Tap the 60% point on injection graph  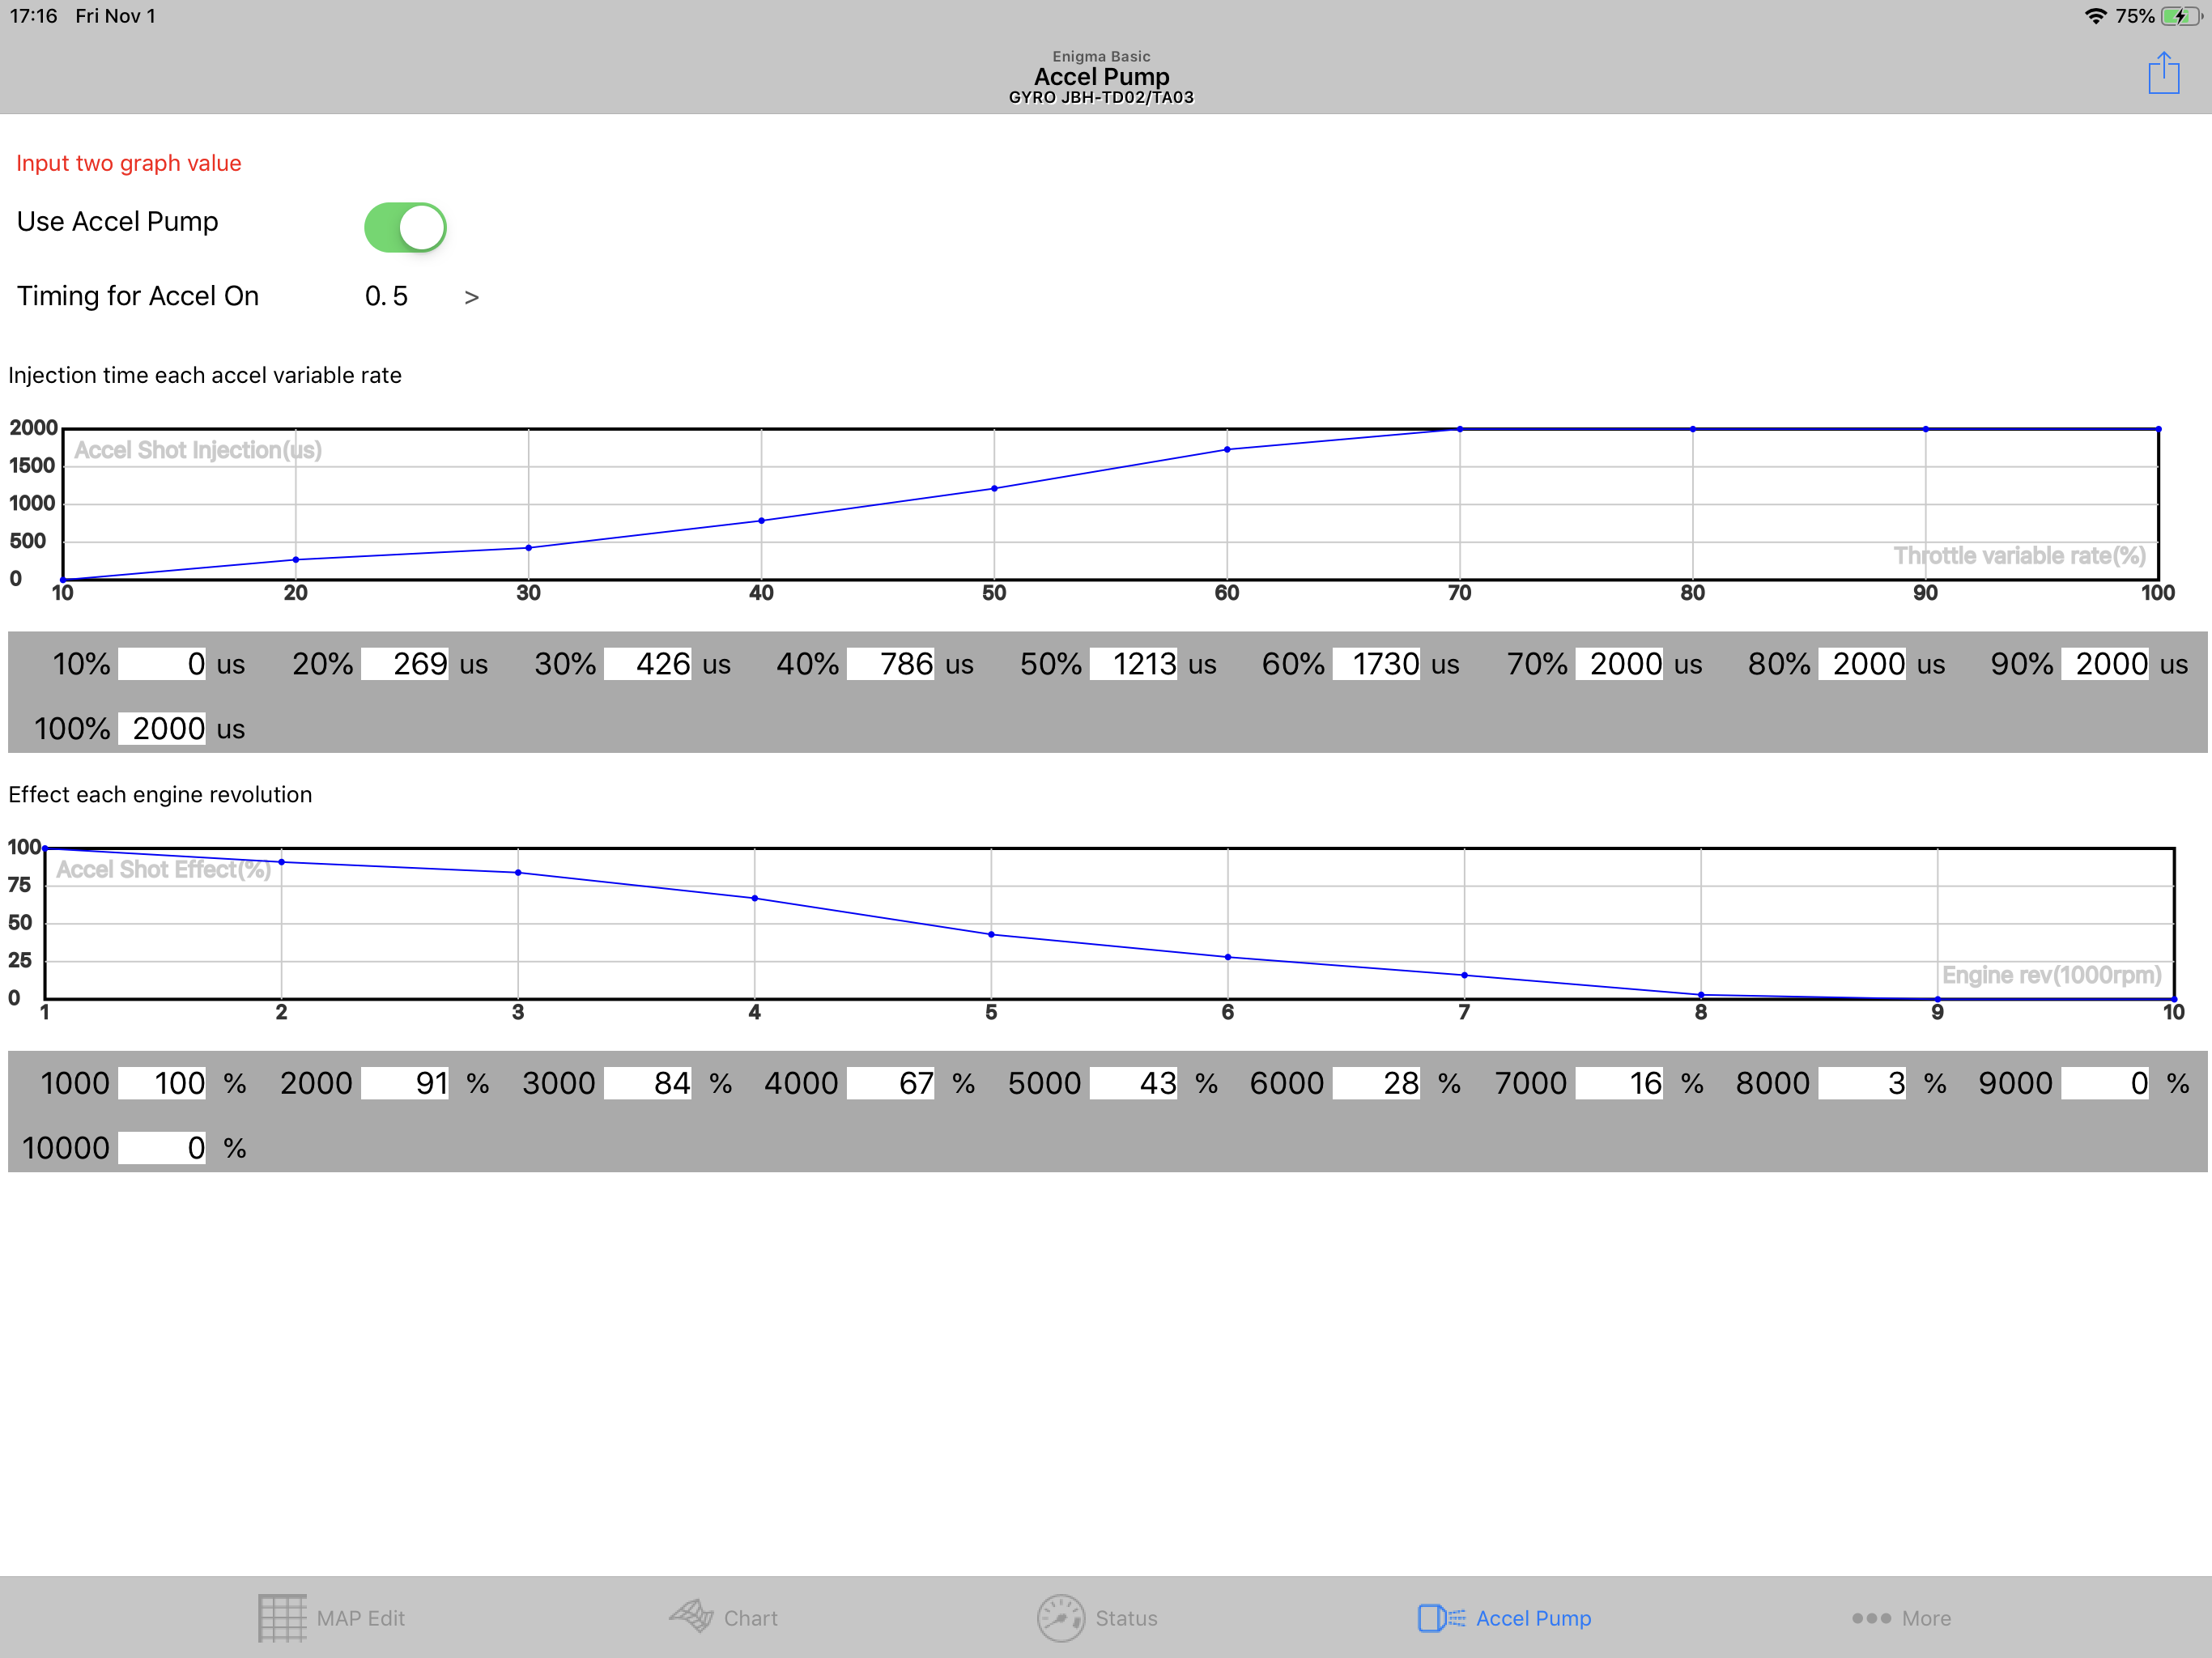click(1227, 450)
